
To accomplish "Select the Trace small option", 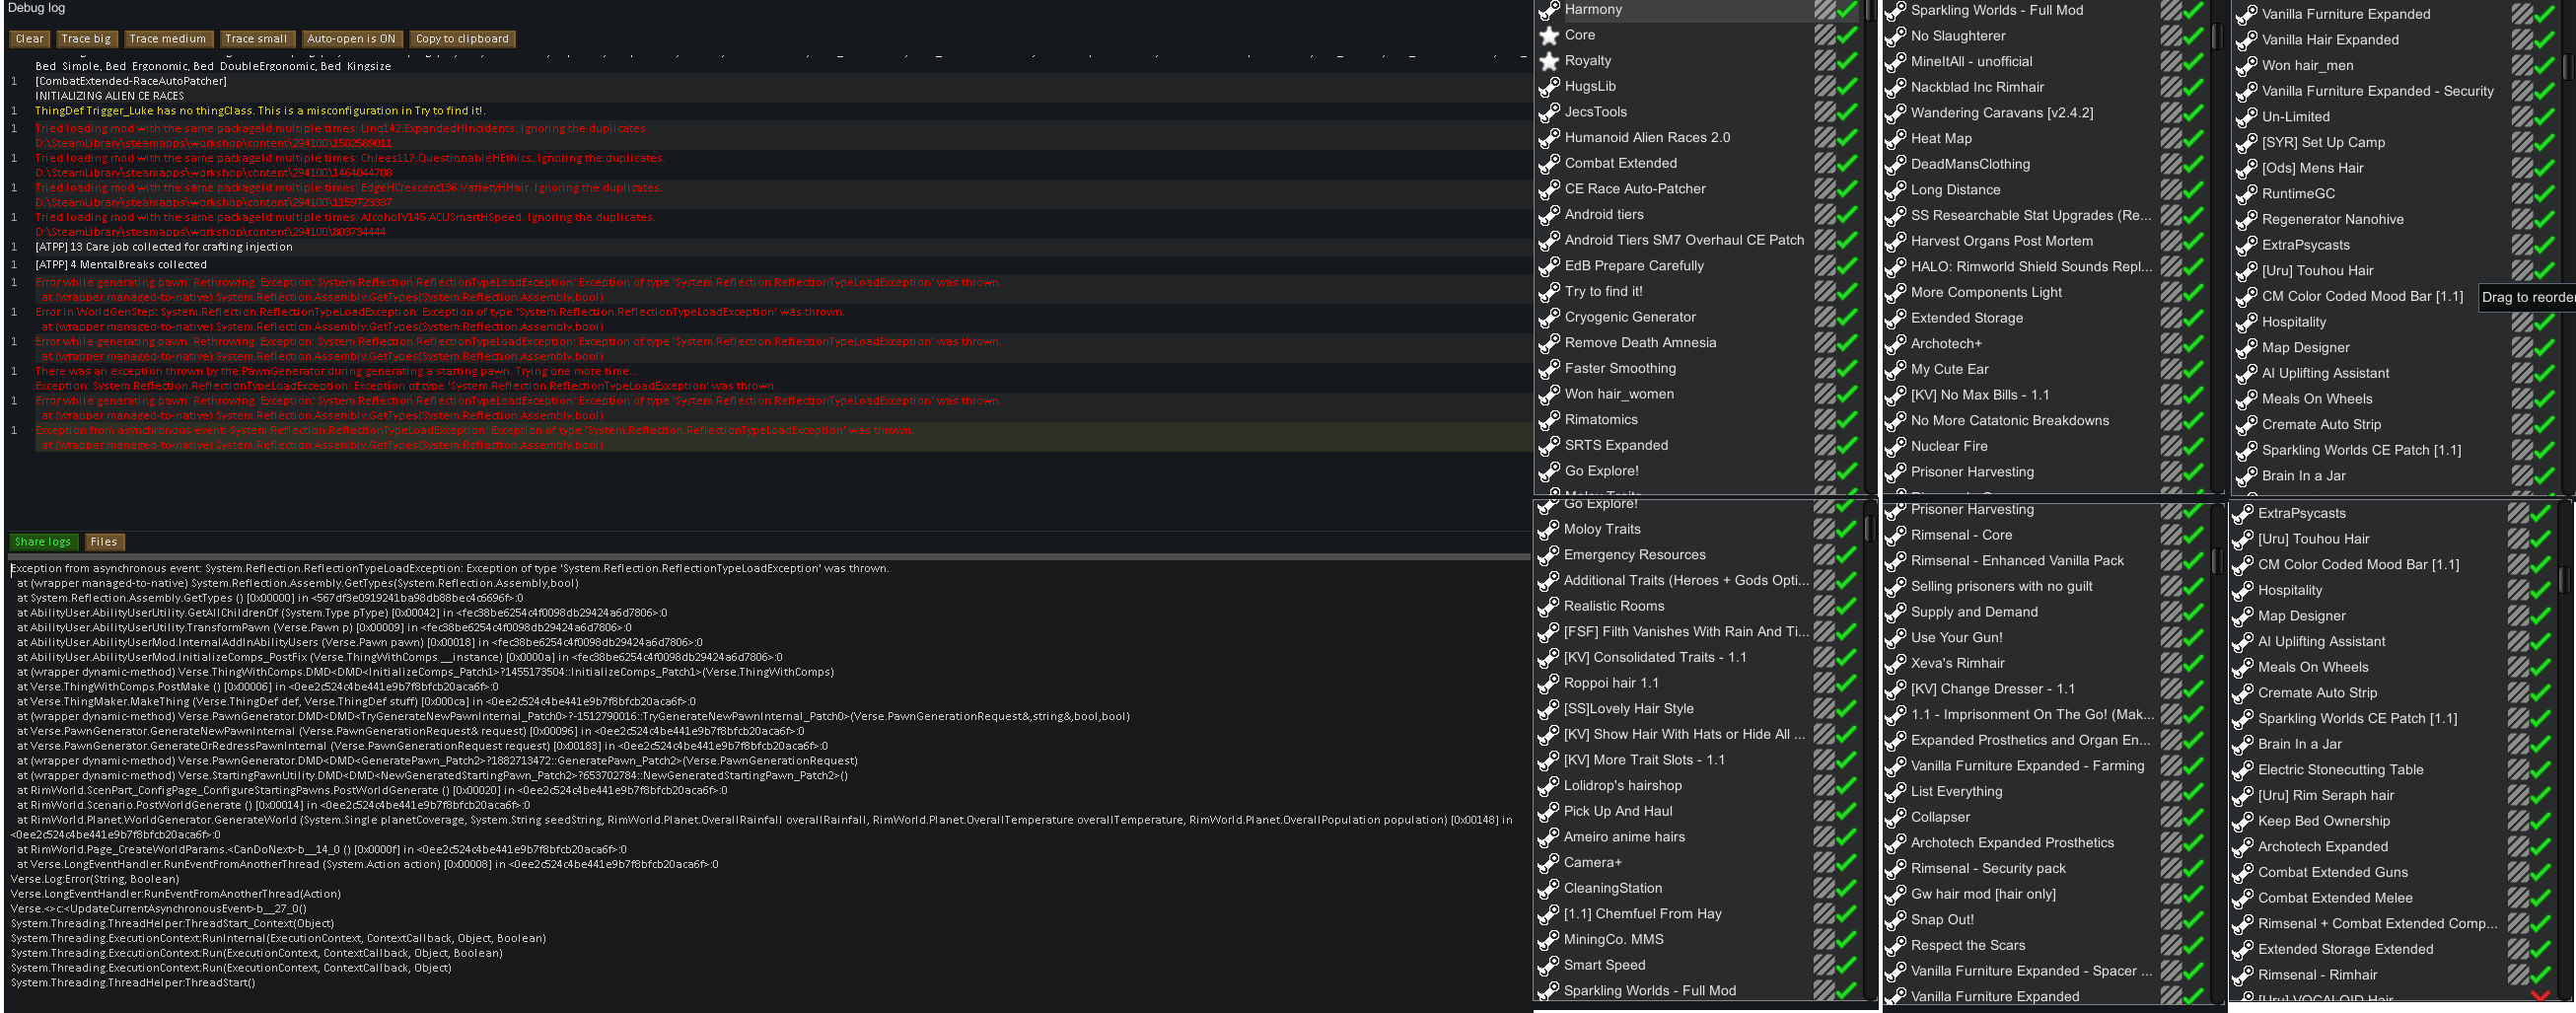I will point(256,39).
